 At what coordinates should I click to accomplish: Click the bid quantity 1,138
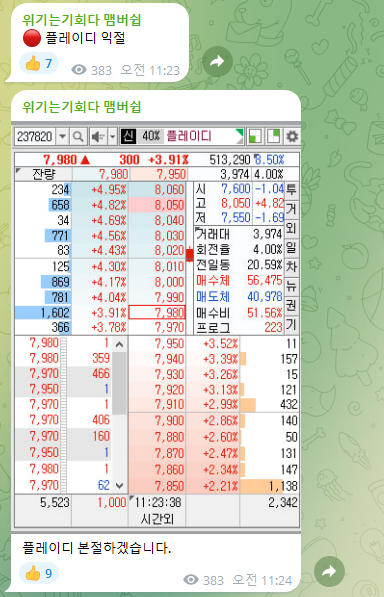283,486
